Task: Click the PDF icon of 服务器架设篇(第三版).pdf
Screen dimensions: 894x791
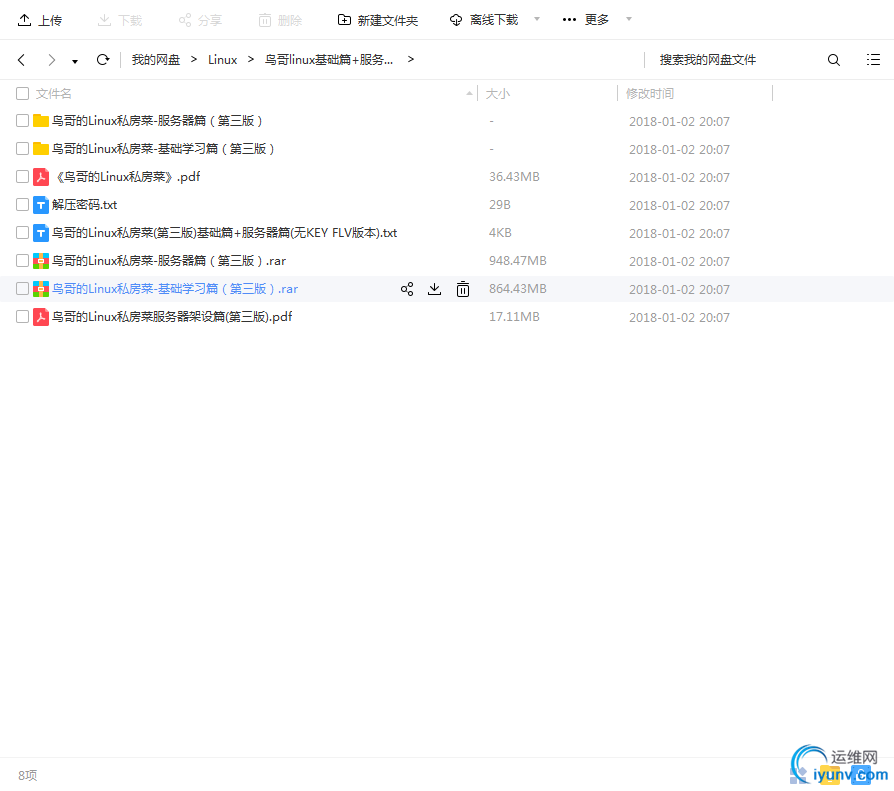Action: coord(40,317)
